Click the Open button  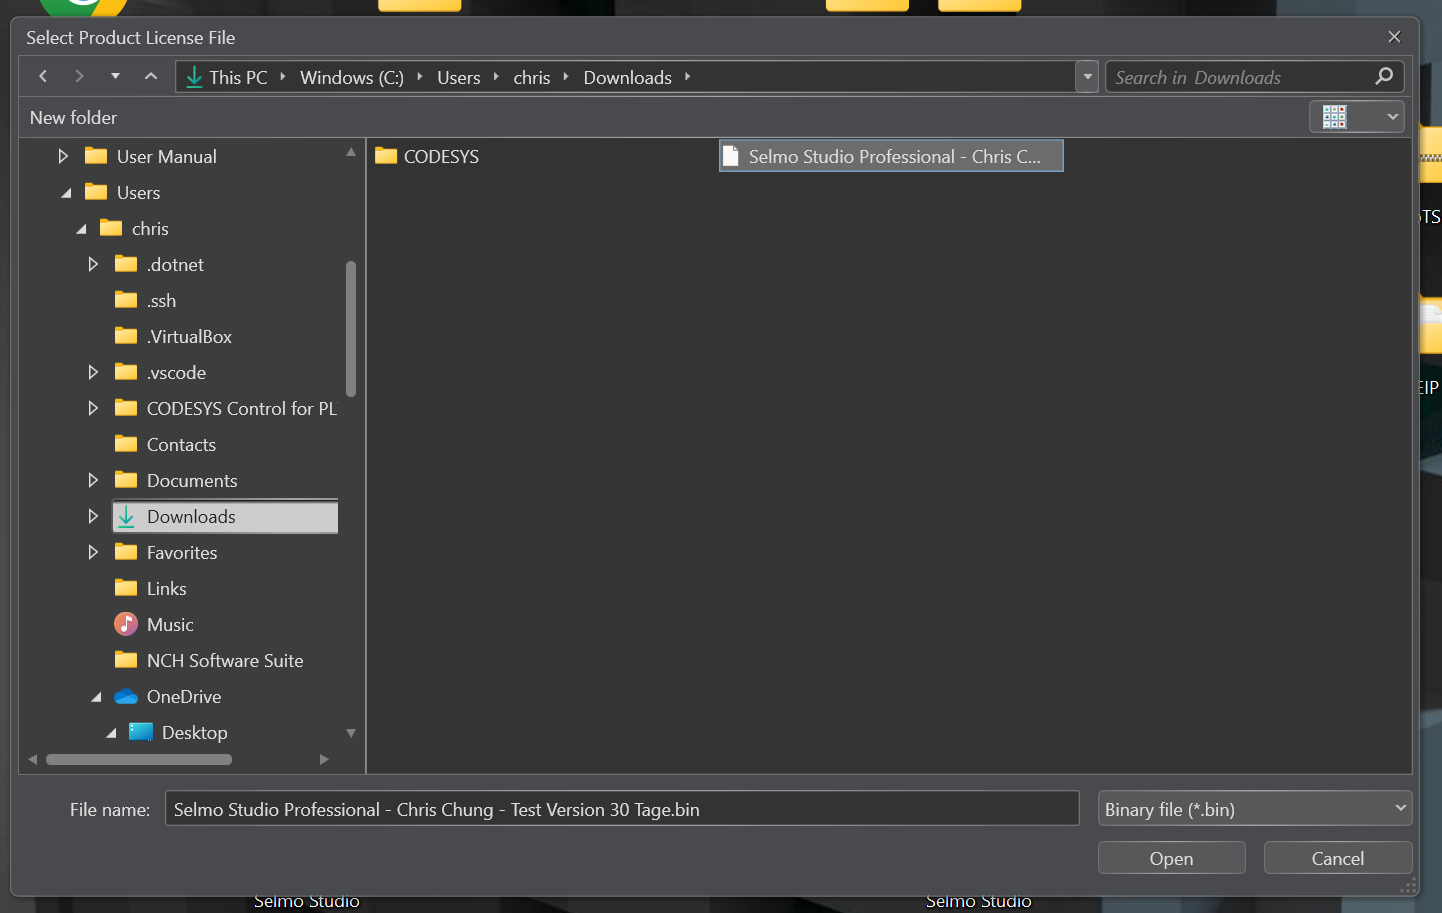(x=1171, y=858)
